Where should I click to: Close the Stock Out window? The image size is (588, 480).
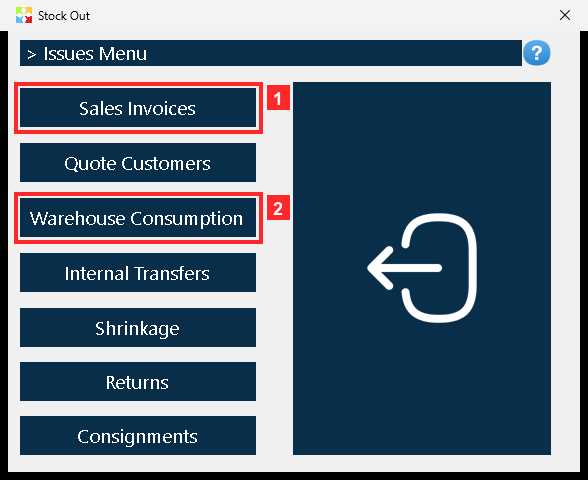tap(565, 15)
